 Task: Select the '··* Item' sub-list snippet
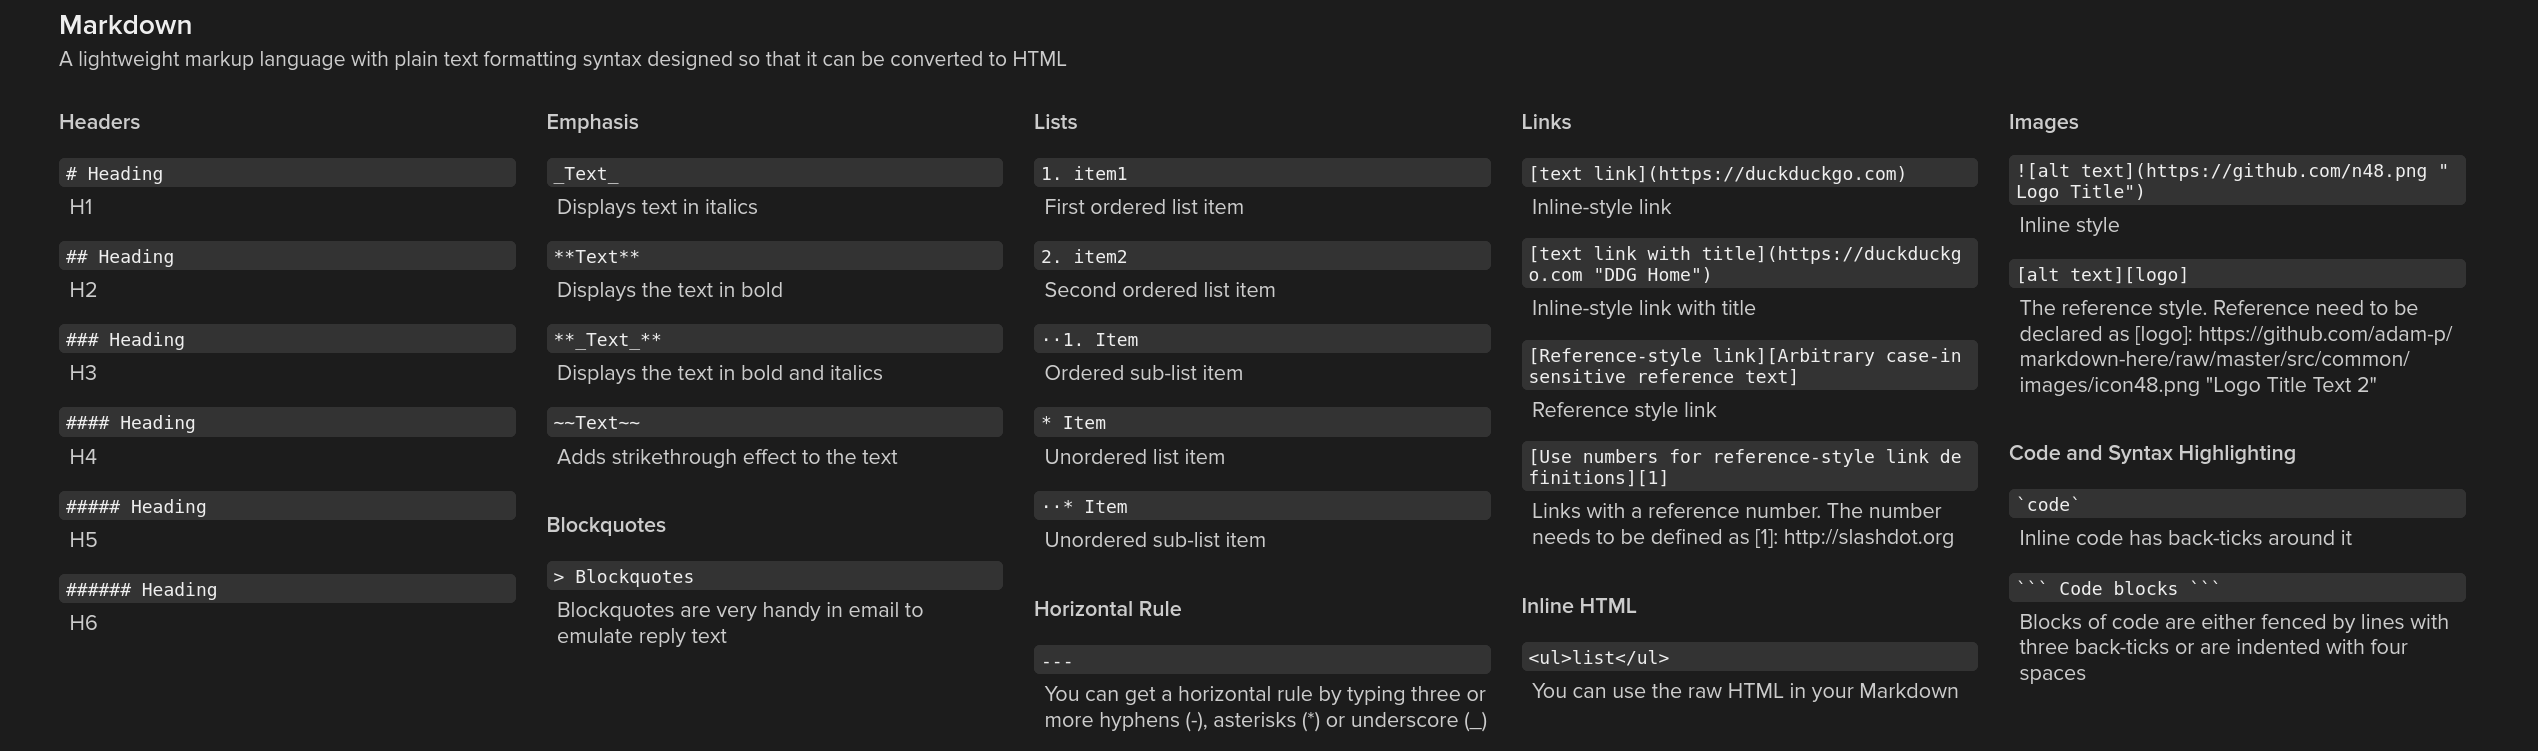click(1262, 506)
